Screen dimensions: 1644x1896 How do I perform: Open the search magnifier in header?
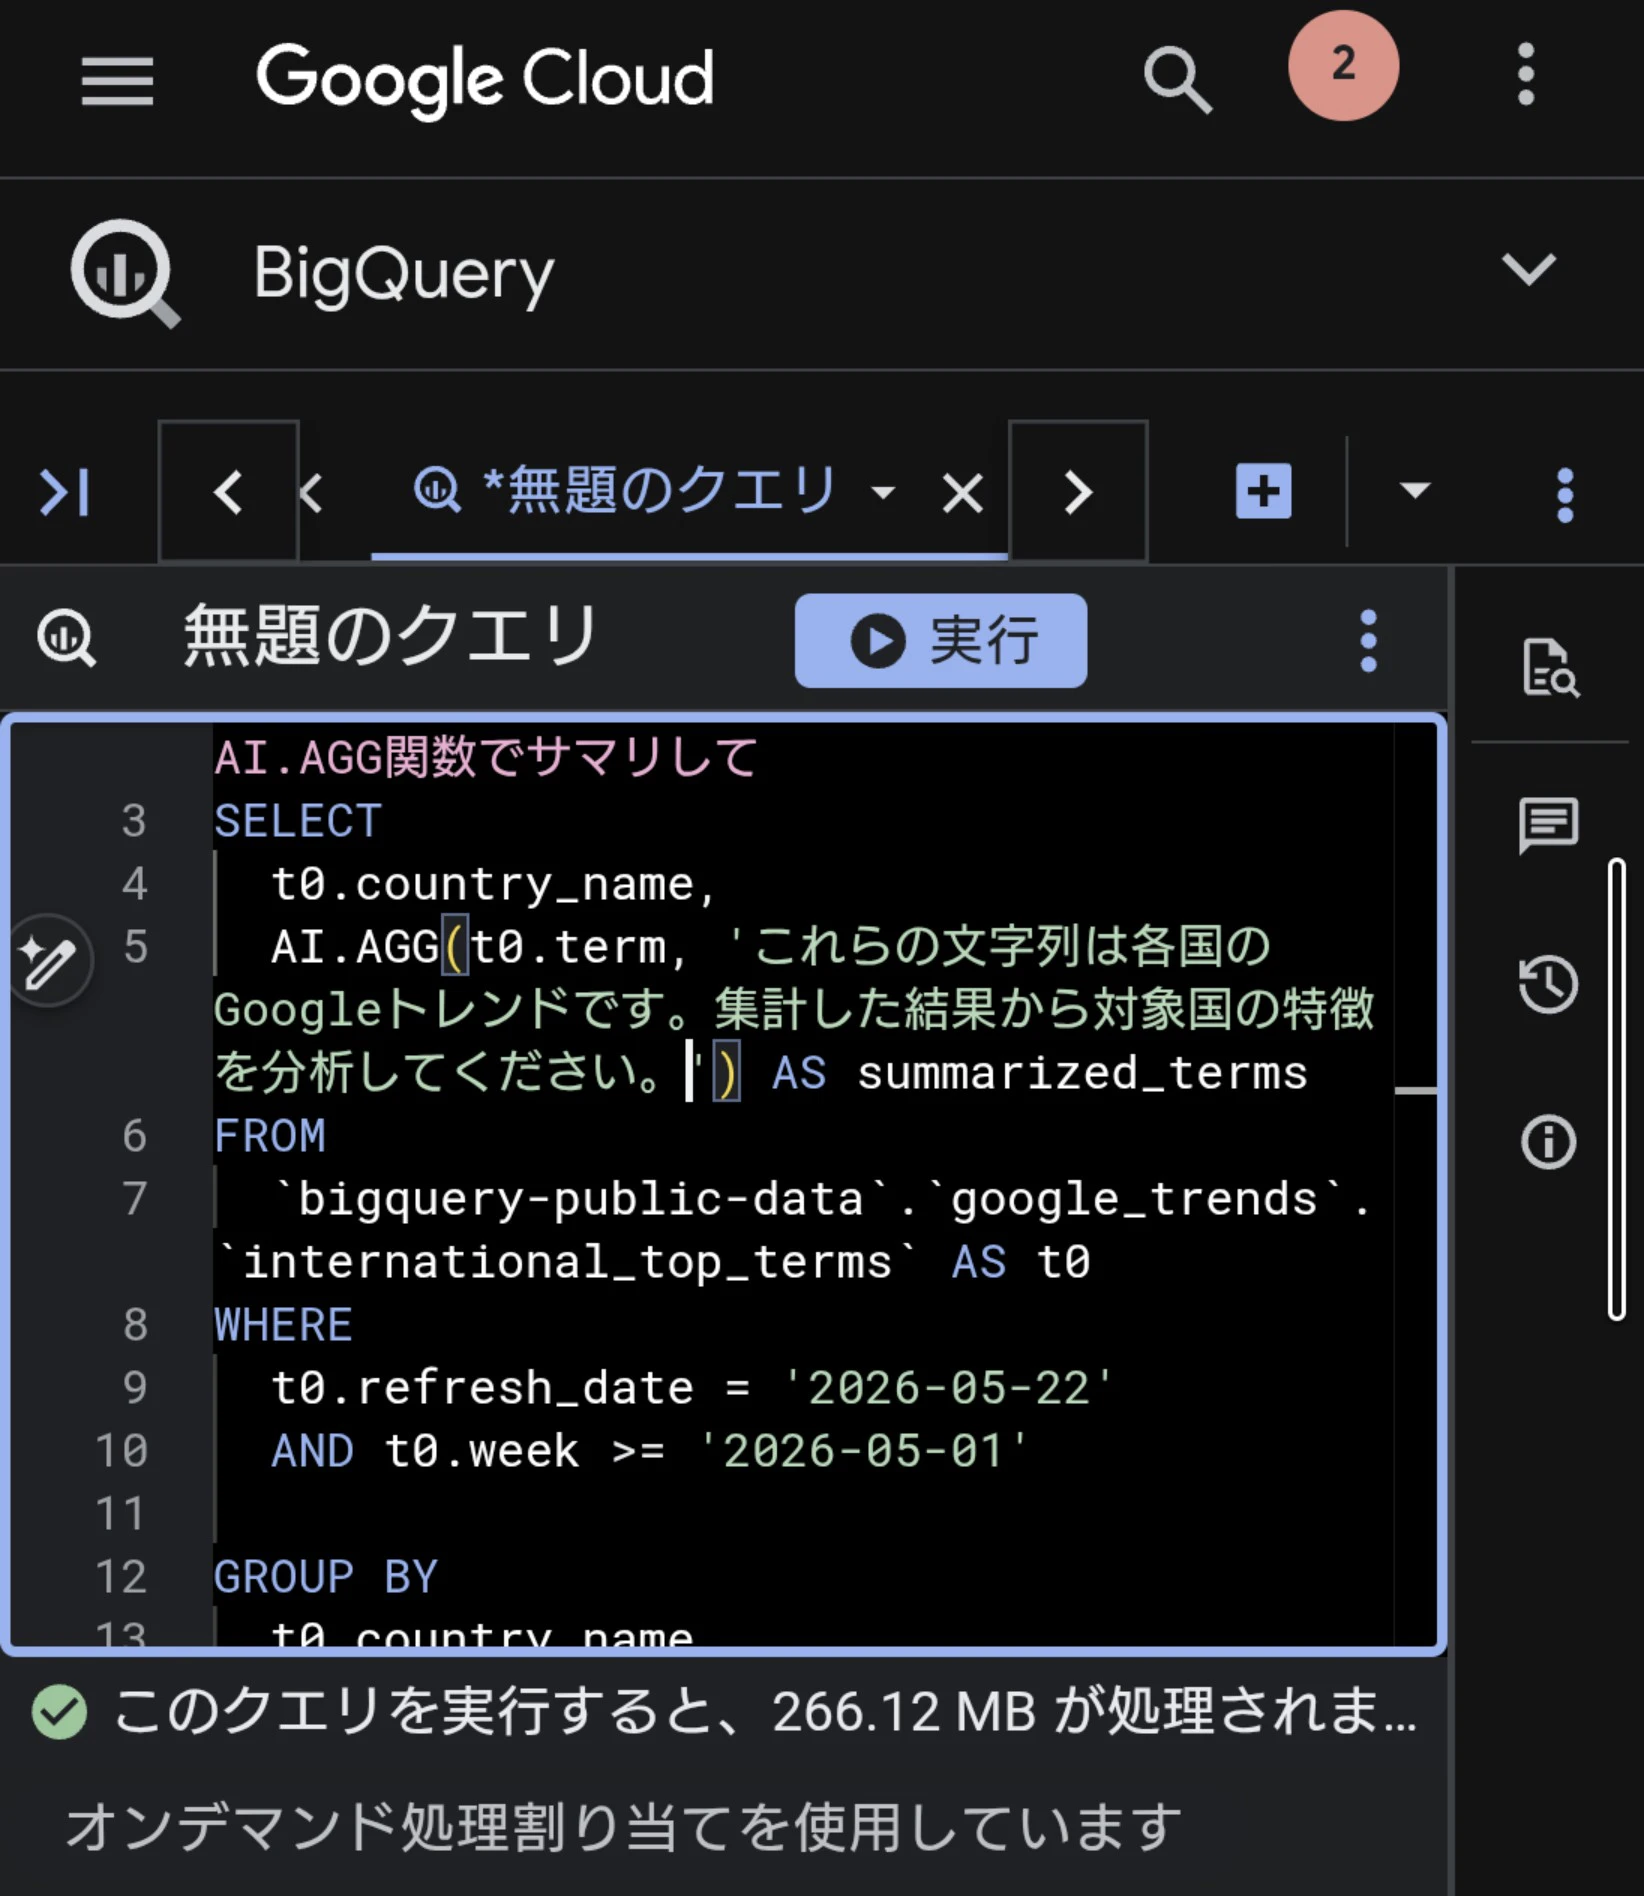pyautogui.click(x=1177, y=79)
